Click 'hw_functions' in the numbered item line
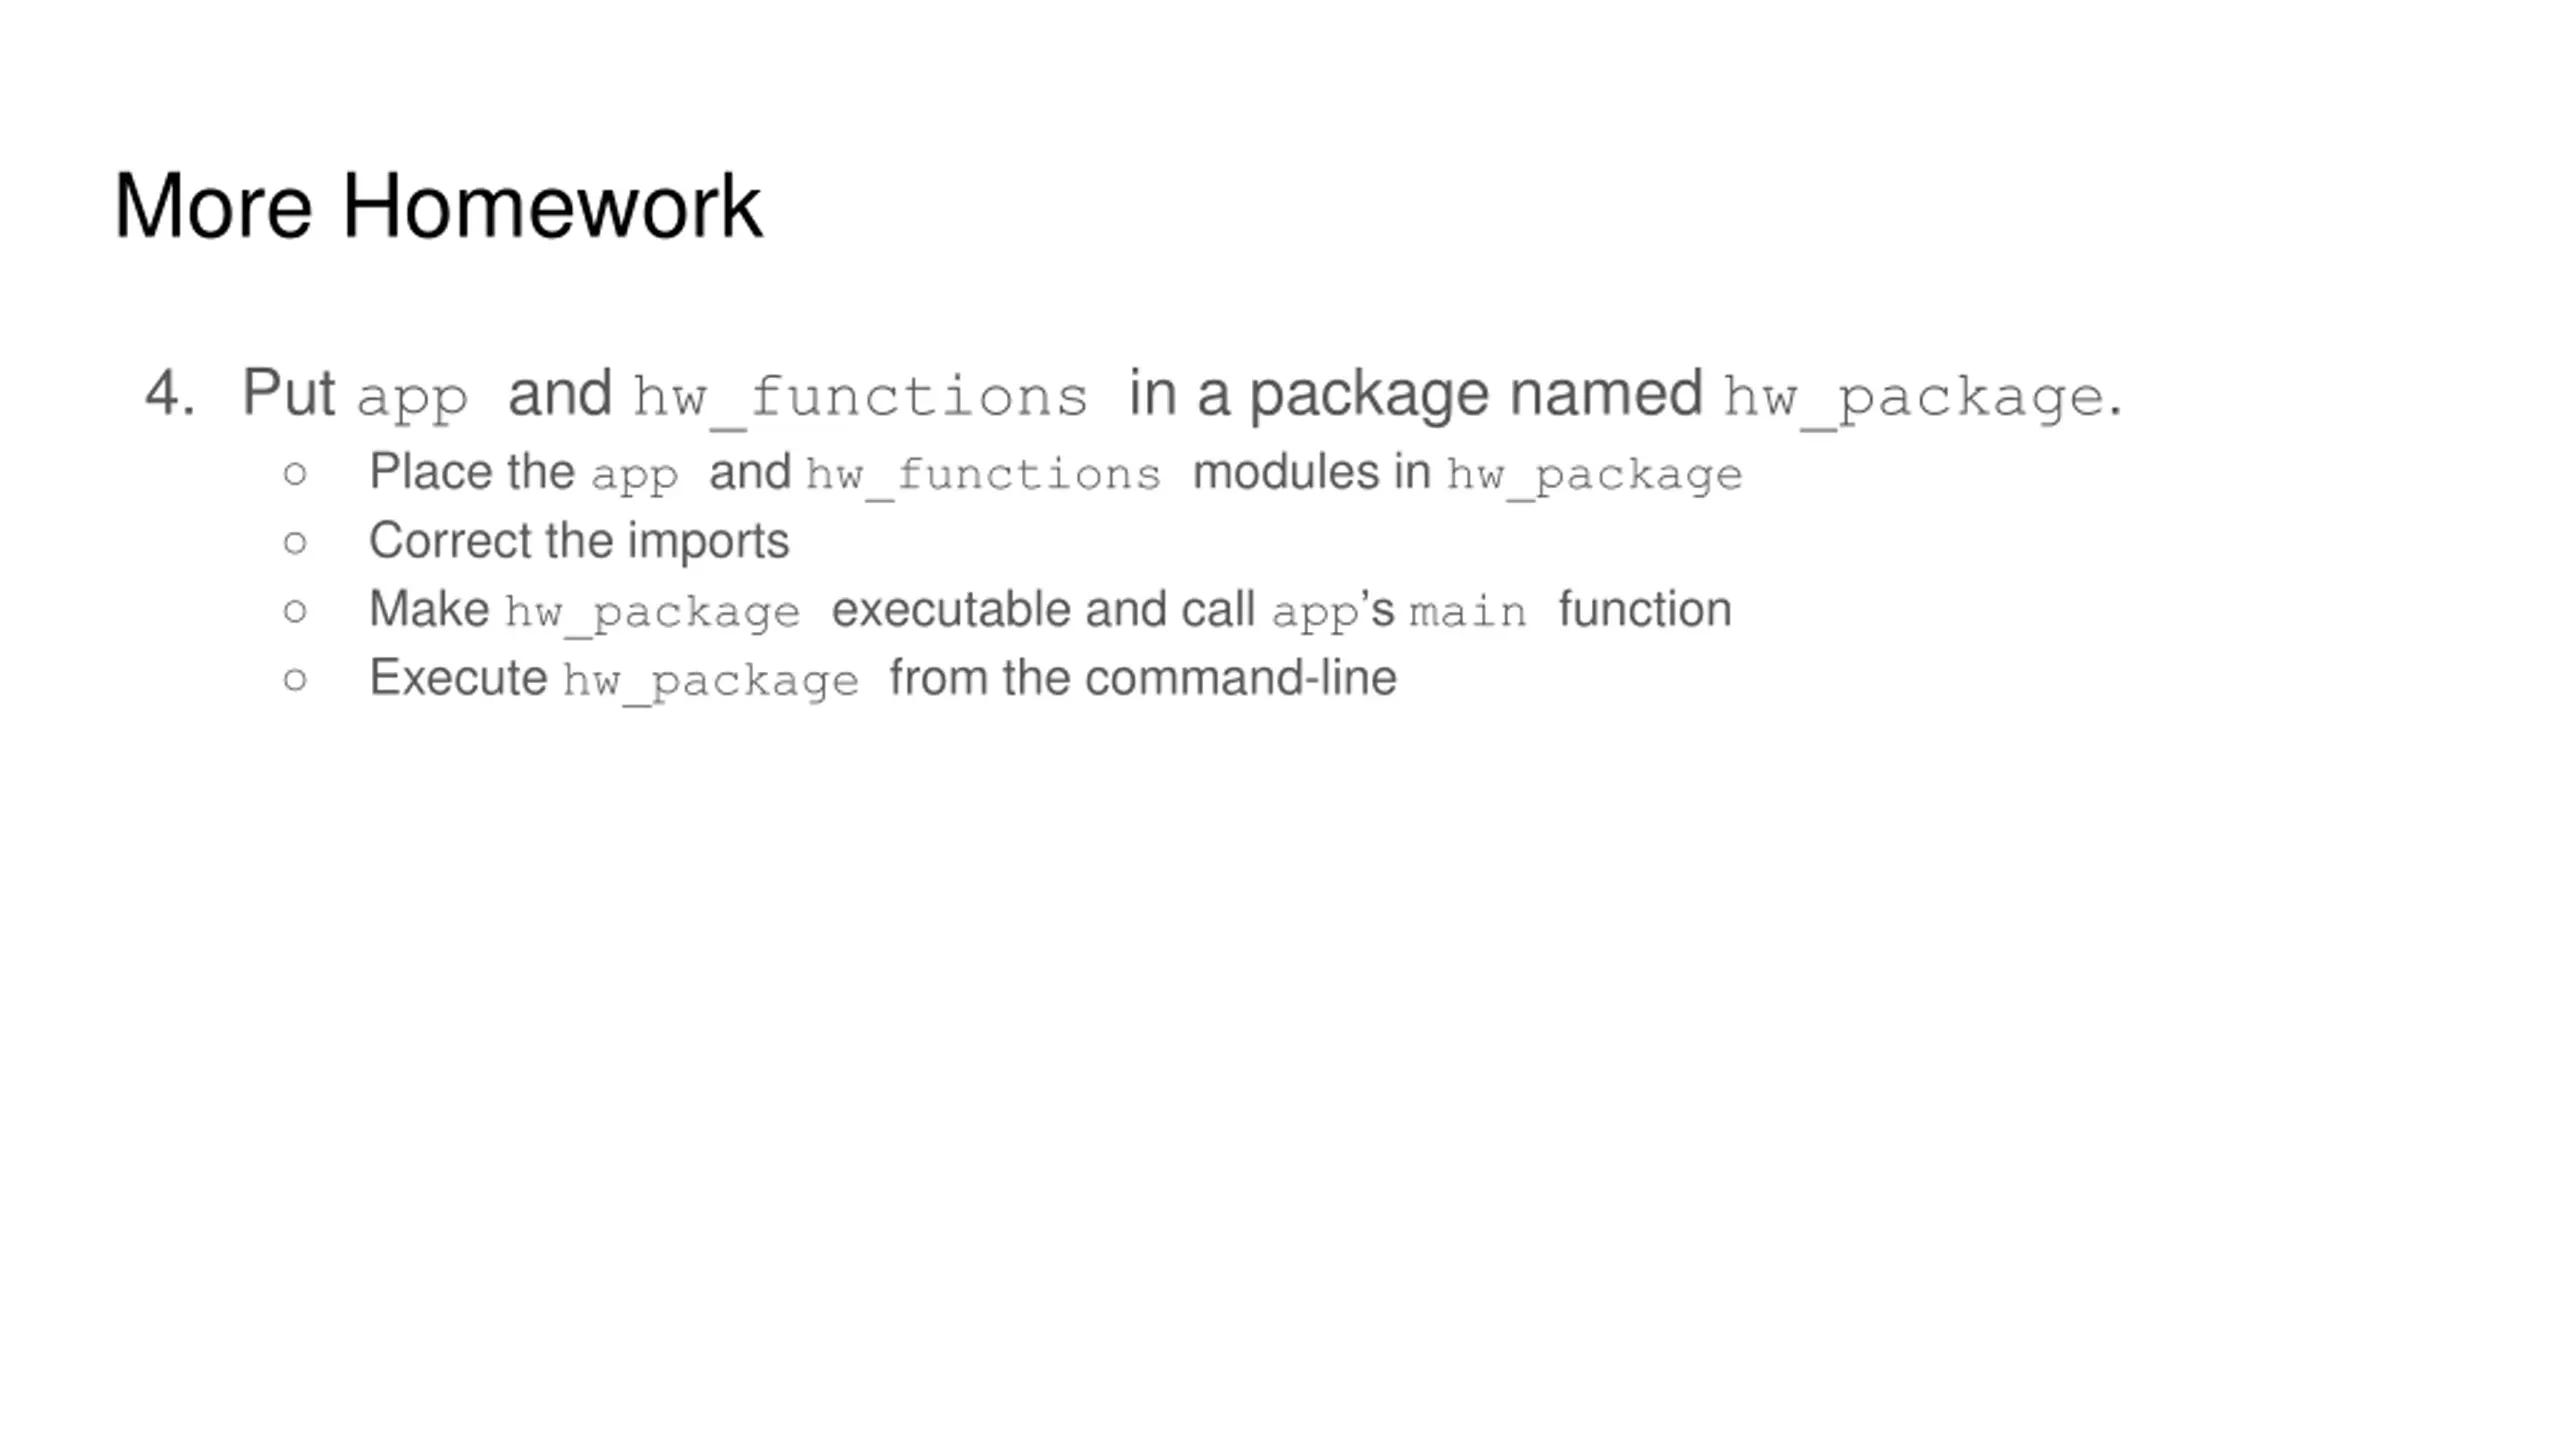2560x1440 pixels. 861,397
